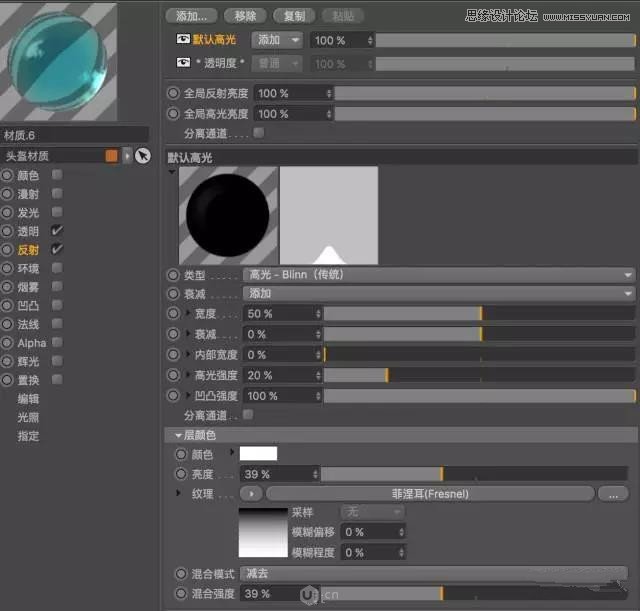This screenshot has height=611, width=640.
Task: Click the orange layer color square
Action: coord(111,156)
